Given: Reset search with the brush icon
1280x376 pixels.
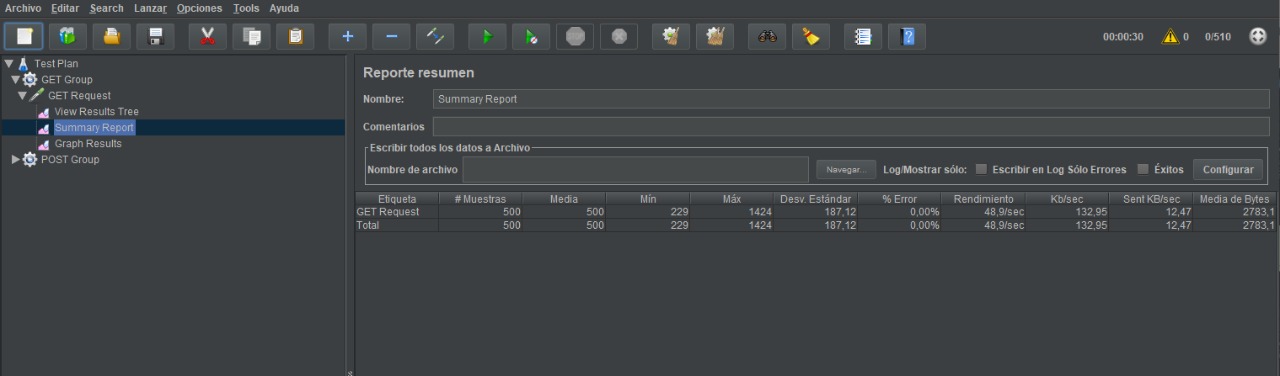Looking at the screenshot, I should (811, 36).
